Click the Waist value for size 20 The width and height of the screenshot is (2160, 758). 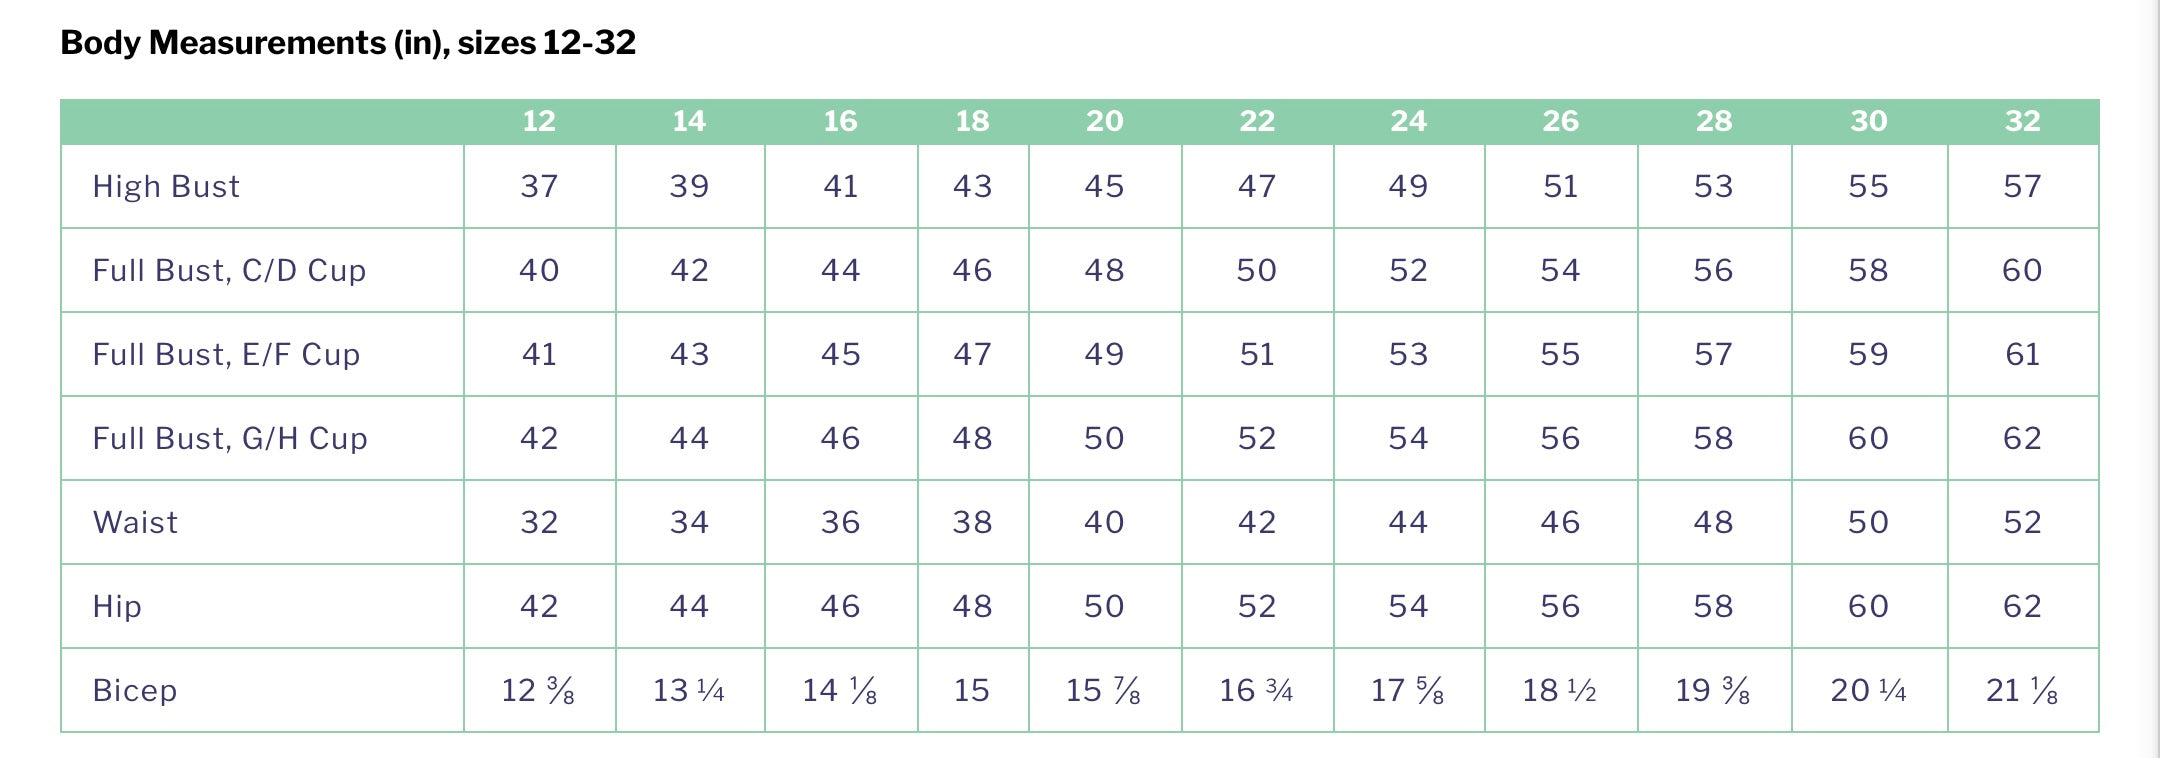click(1104, 523)
